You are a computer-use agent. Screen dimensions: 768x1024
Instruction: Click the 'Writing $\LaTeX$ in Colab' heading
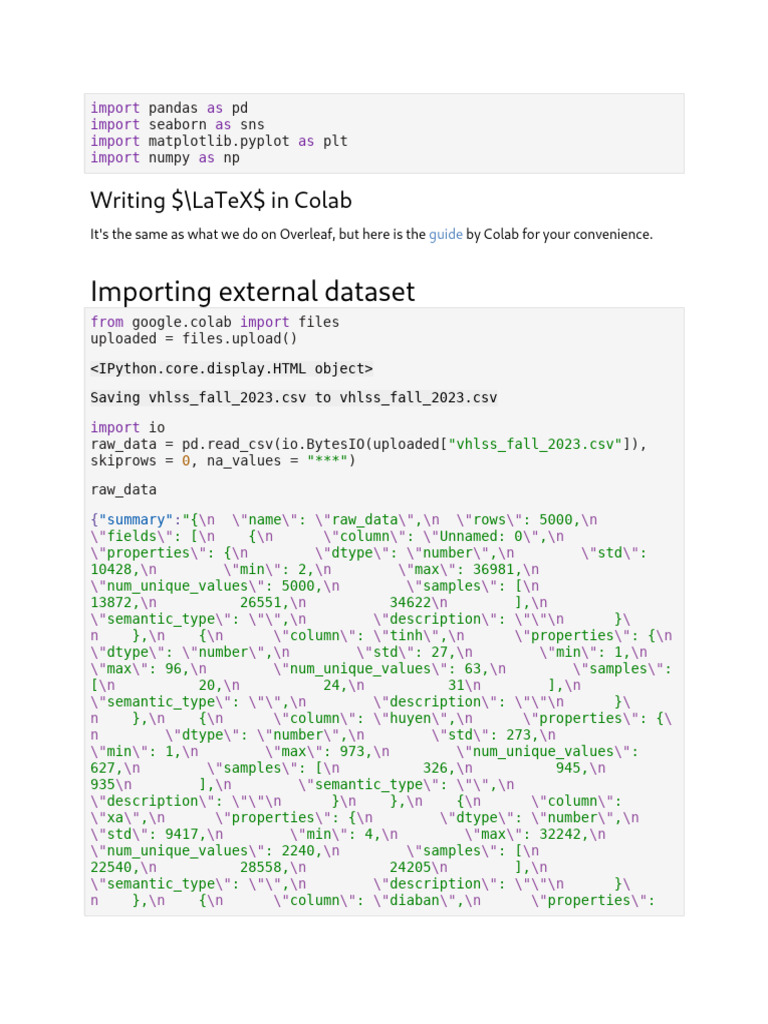click(221, 200)
